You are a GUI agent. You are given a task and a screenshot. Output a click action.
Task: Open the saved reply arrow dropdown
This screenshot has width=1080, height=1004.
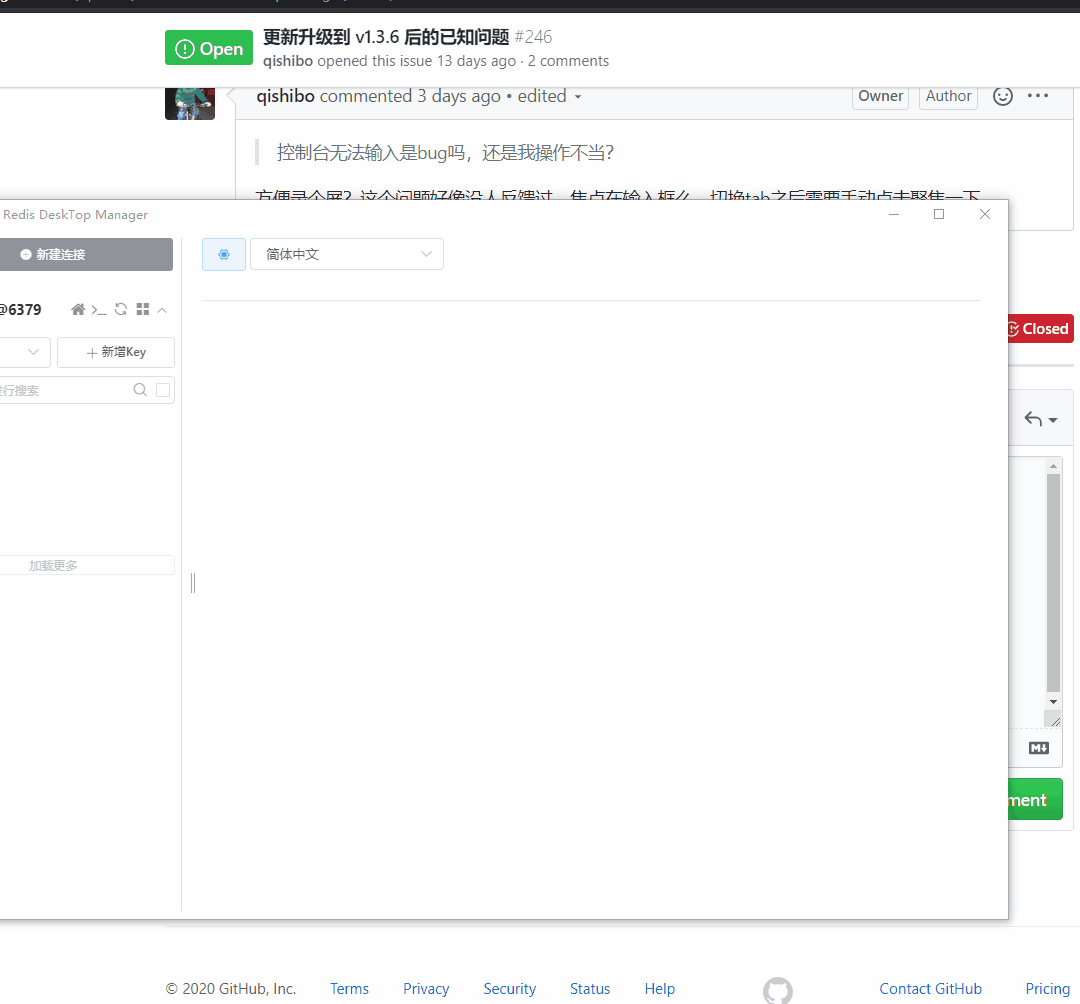pos(1040,419)
